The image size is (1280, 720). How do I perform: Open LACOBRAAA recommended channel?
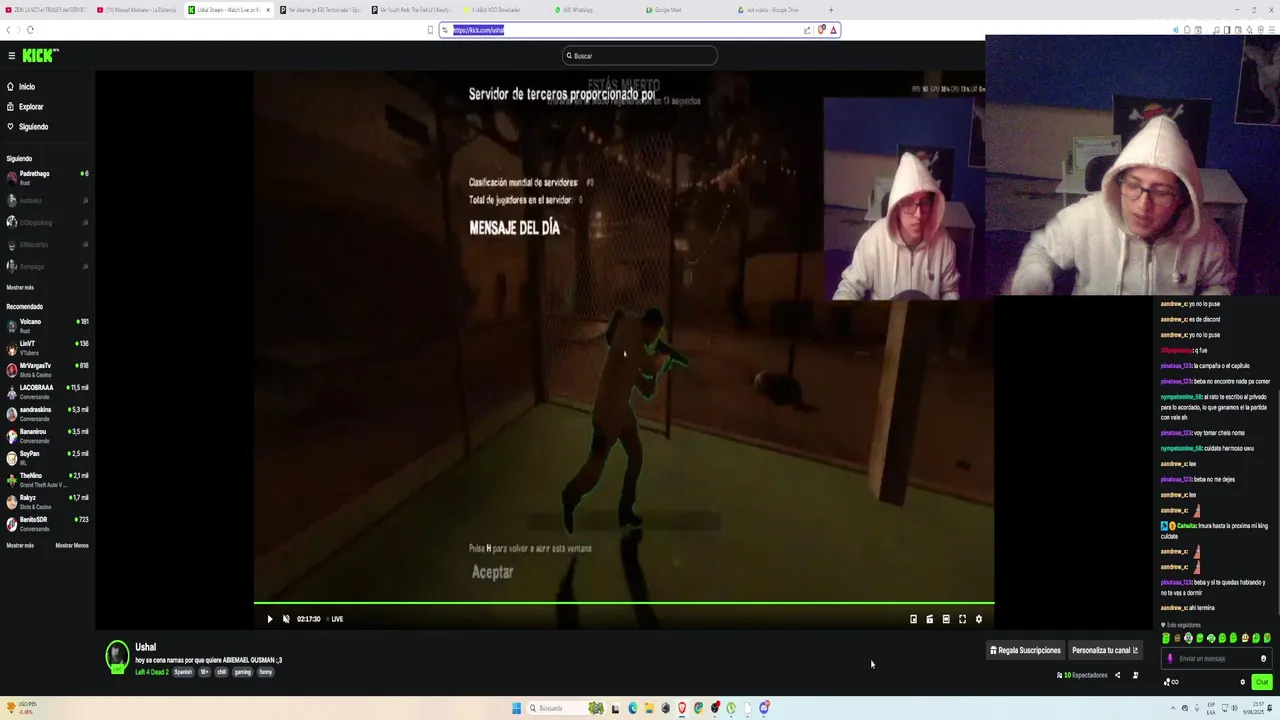tap(47, 392)
